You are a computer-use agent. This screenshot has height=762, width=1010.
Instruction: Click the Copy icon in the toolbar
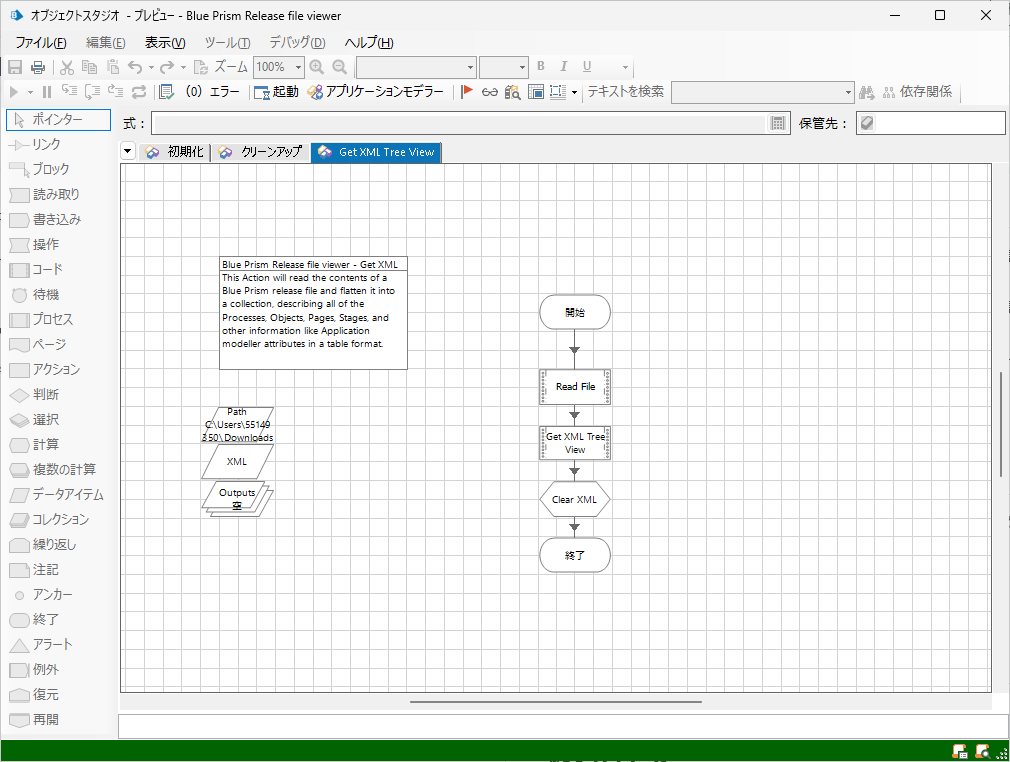click(90, 67)
